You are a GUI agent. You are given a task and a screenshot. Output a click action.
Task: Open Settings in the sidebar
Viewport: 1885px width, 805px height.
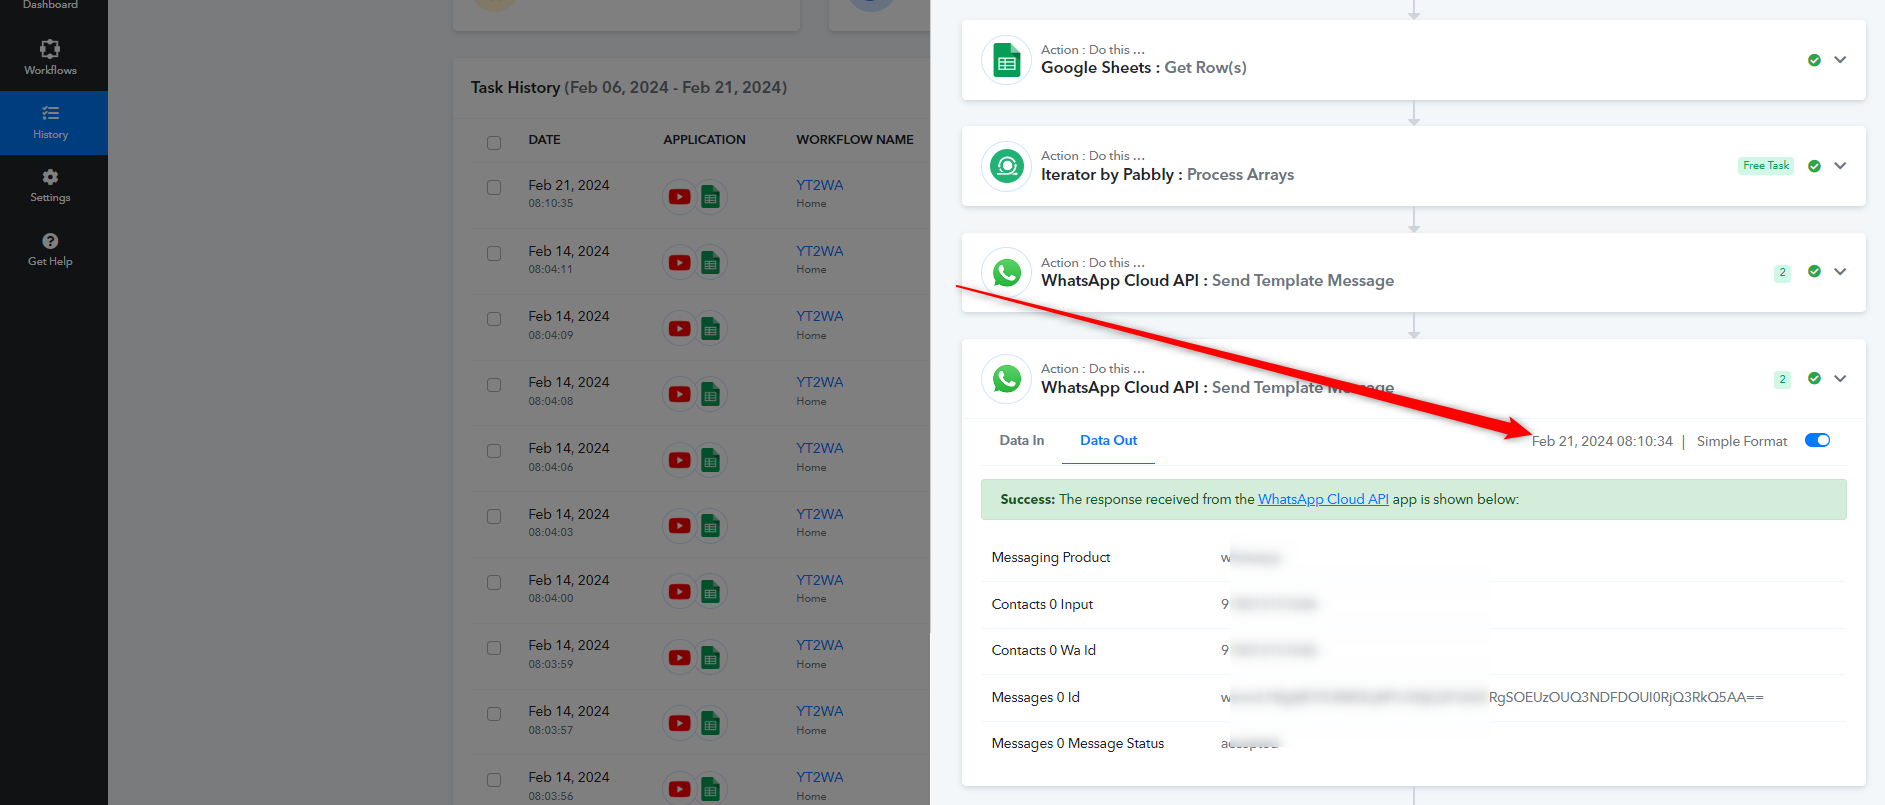pyautogui.click(x=50, y=185)
